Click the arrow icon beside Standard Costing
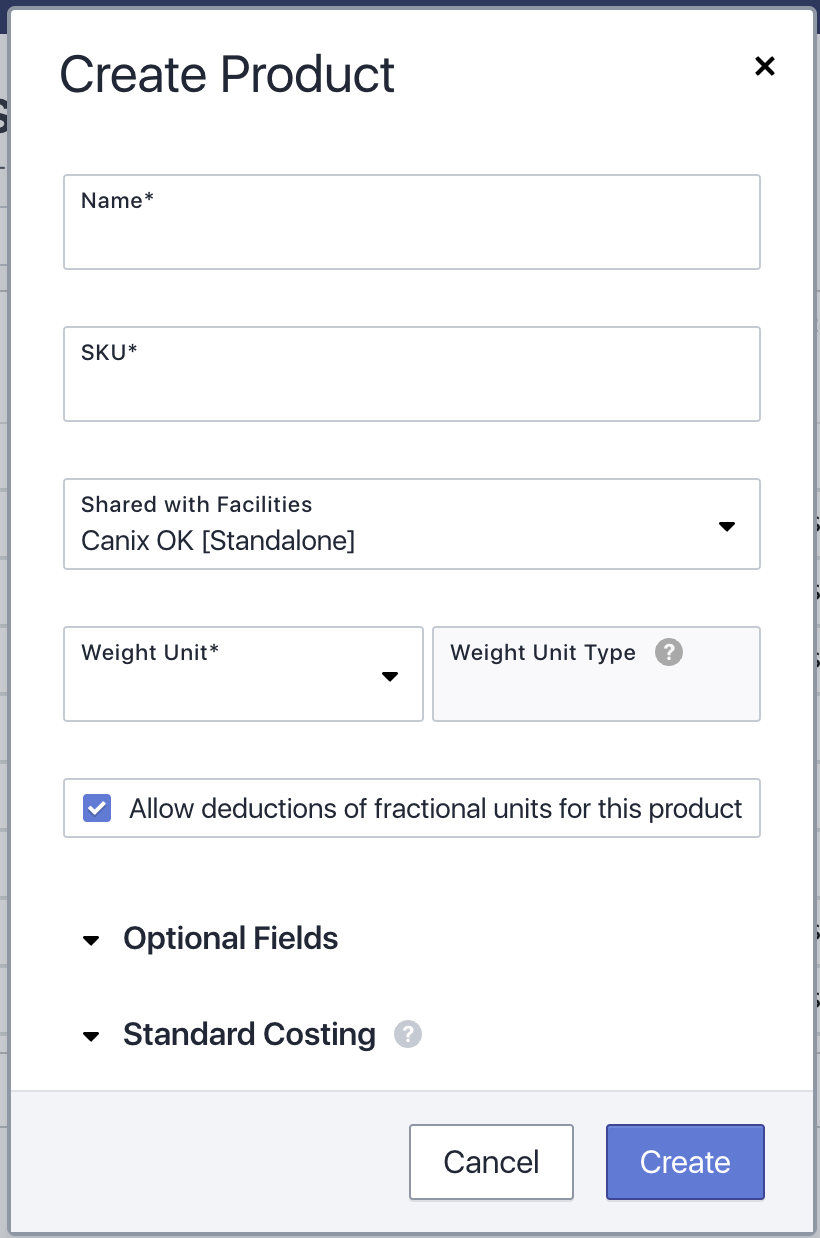 (91, 1036)
